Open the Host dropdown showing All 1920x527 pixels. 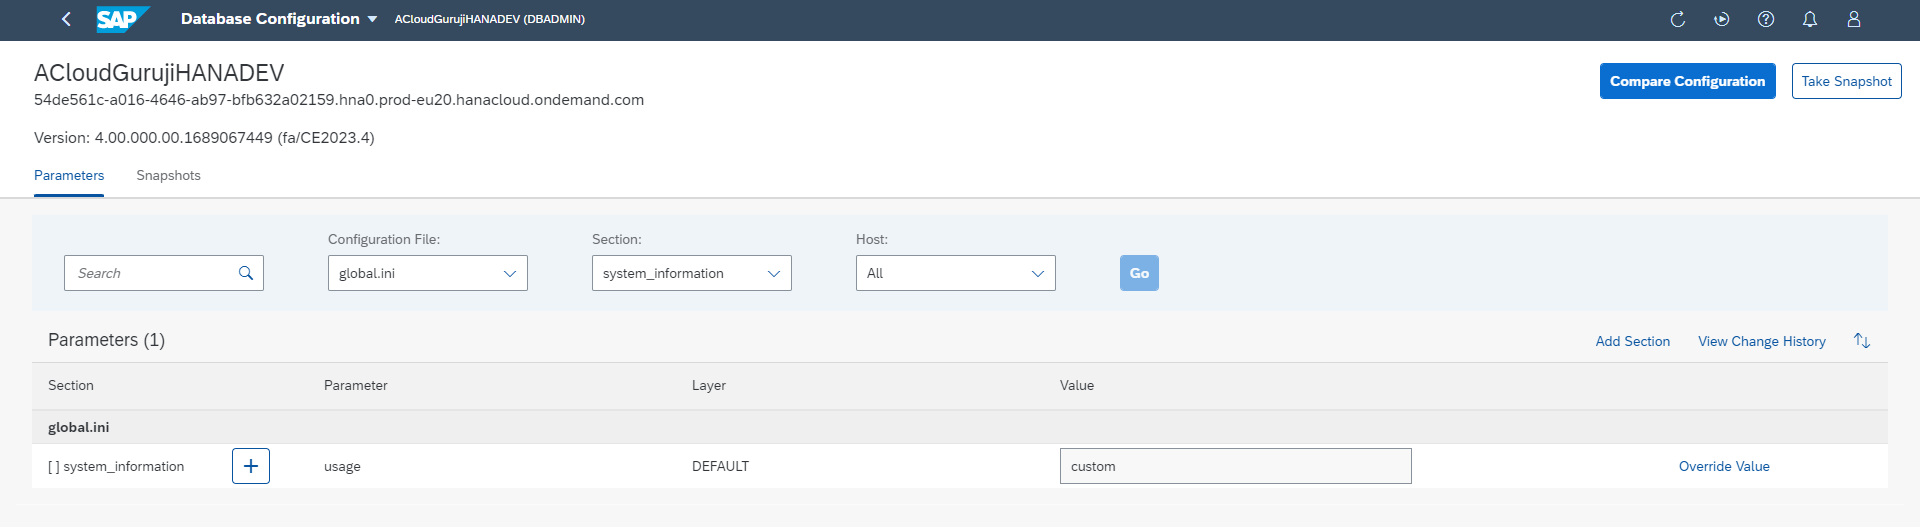click(x=955, y=273)
